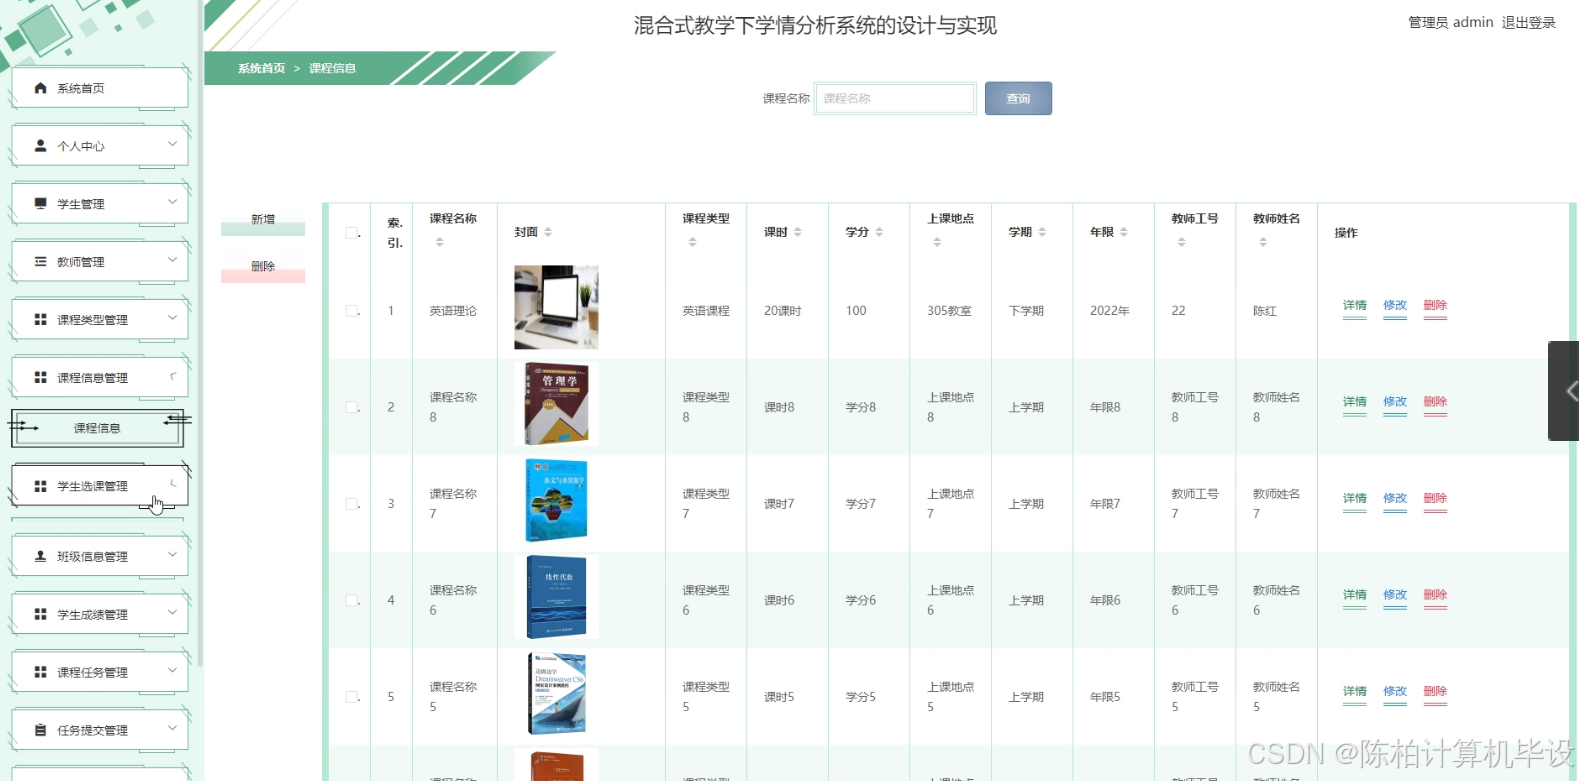Click the grid icon beside 课程类型管理
This screenshot has height=781, width=1579.
coord(40,319)
